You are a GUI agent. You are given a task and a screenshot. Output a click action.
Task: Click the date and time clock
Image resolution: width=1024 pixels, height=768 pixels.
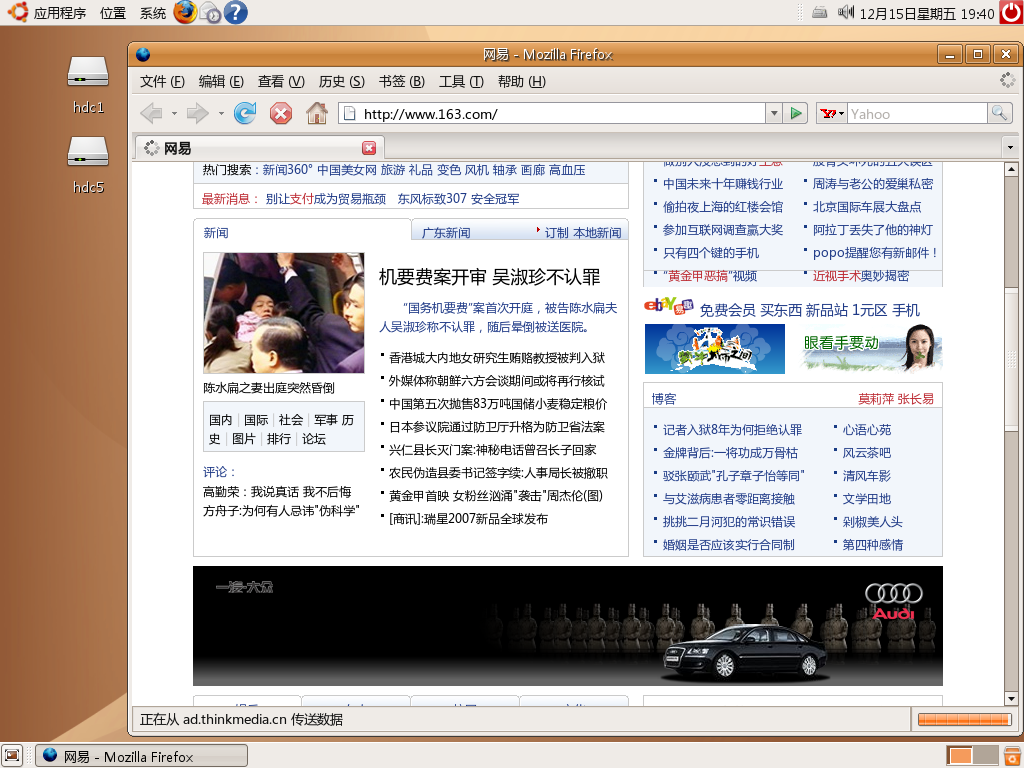926,13
